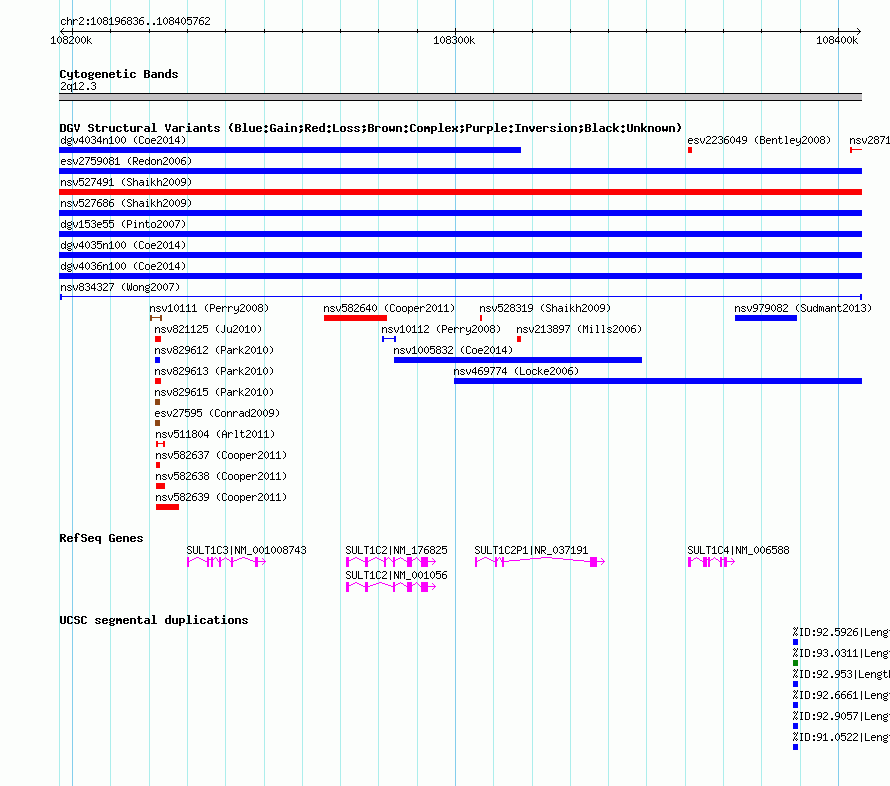Open the SULT1C2|NM_001056 gene label
The height and width of the screenshot is (786, 890).
click(396, 575)
